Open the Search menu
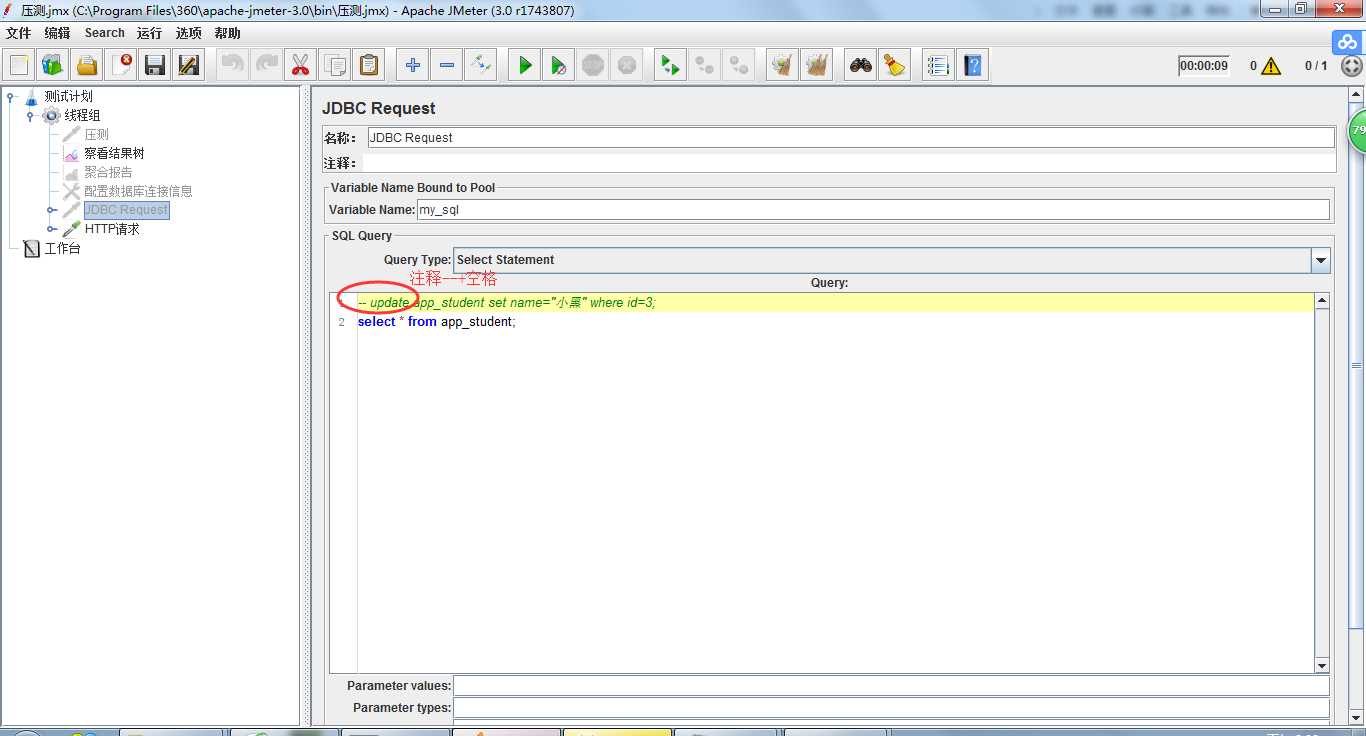1366x736 pixels. pos(104,33)
